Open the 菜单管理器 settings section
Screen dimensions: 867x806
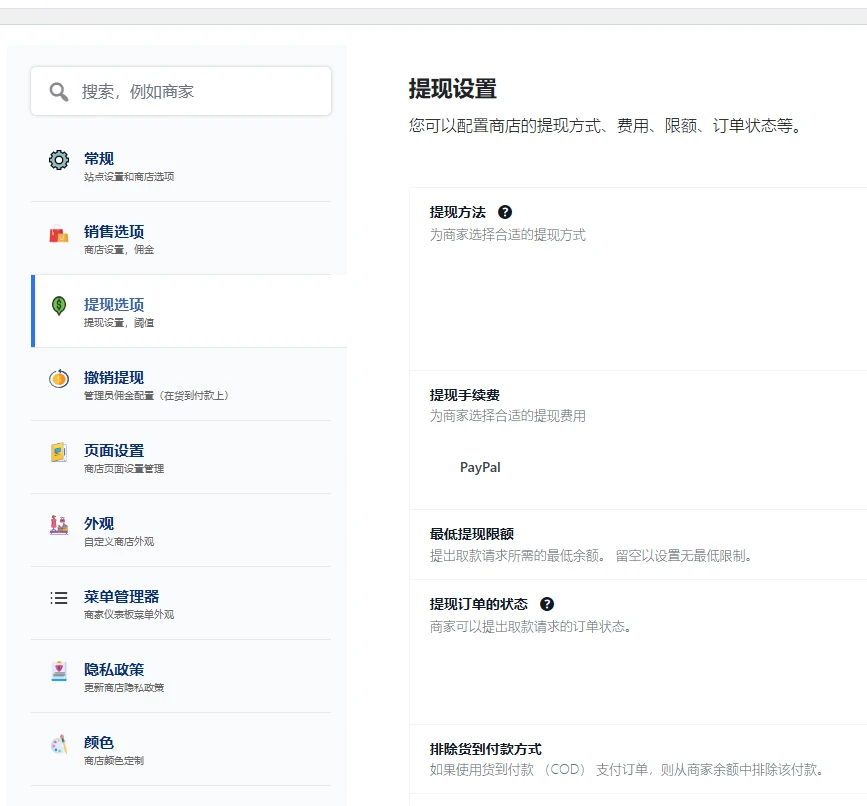point(122,599)
